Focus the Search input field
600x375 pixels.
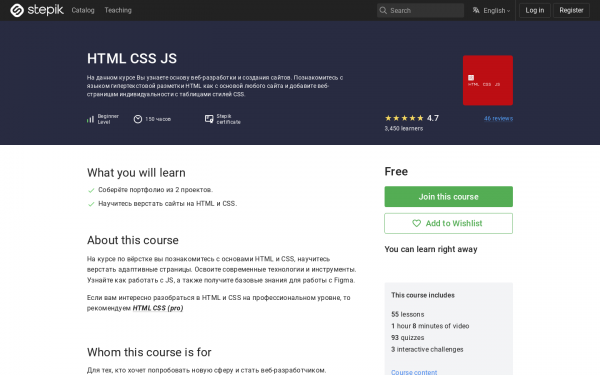pos(420,10)
